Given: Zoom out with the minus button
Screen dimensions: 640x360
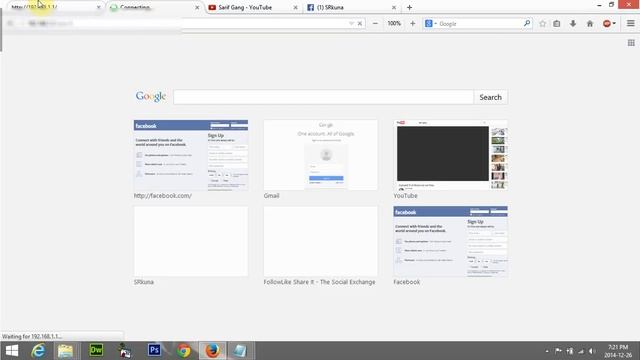Looking at the screenshot, I should 375,24.
